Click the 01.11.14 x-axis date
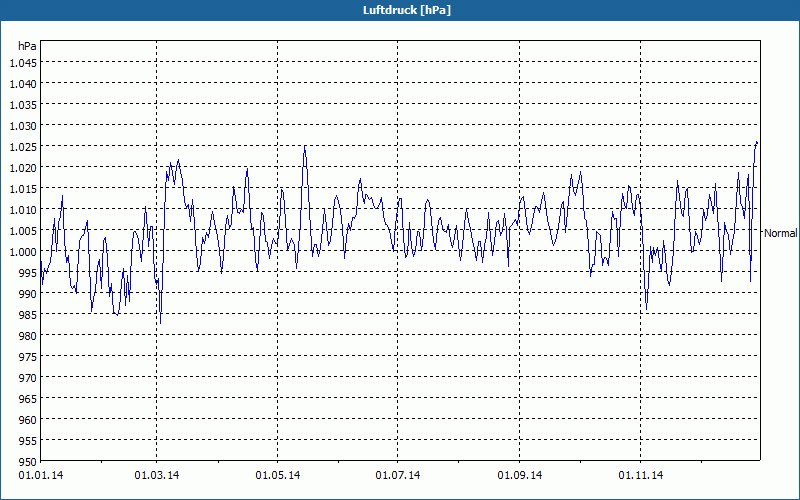800x500 pixels. coord(641,475)
